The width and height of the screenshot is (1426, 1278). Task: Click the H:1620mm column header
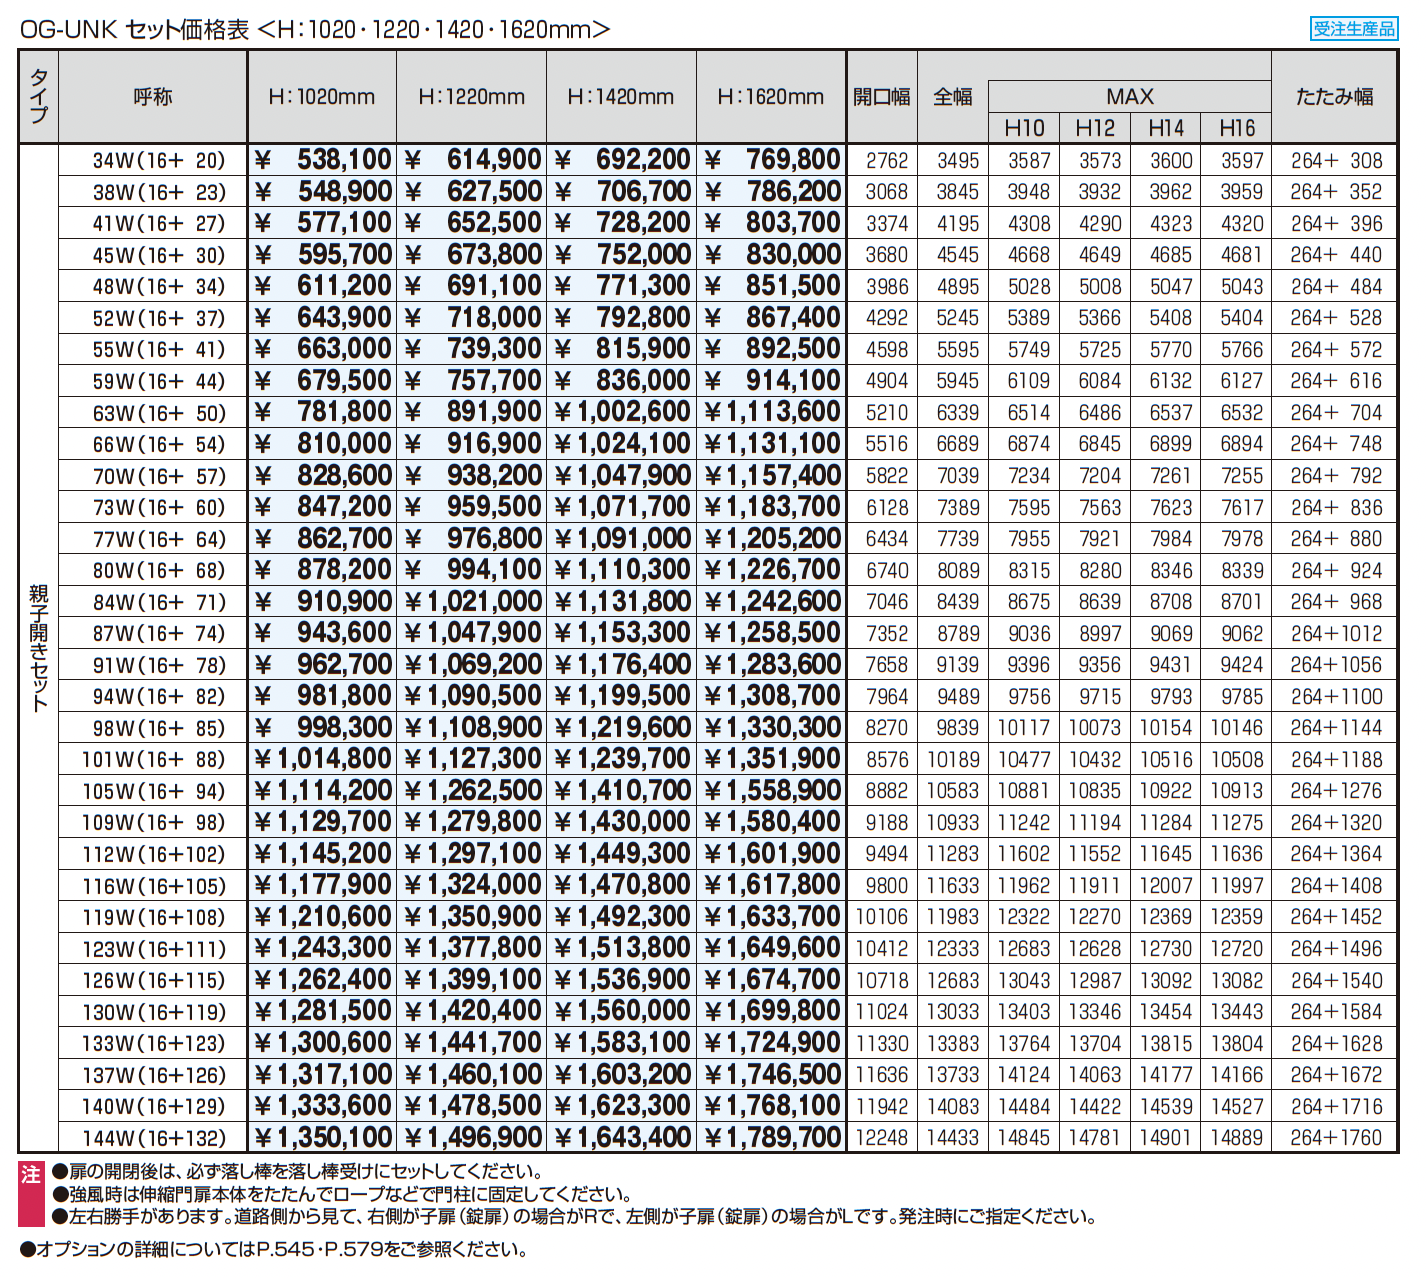coord(771,97)
